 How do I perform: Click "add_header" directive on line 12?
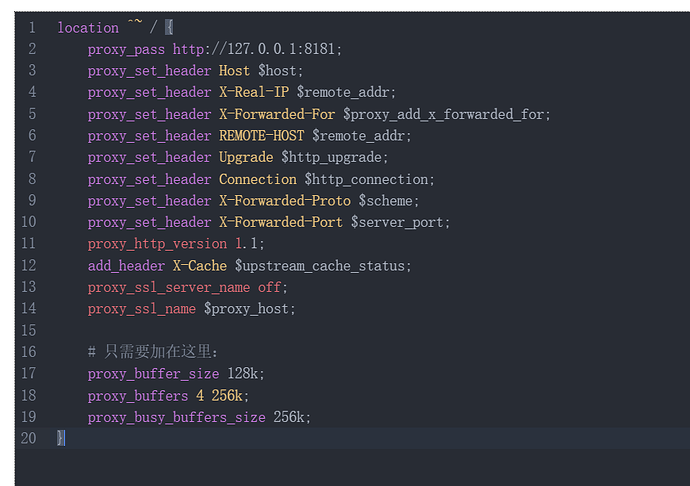click(x=126, y=266)
